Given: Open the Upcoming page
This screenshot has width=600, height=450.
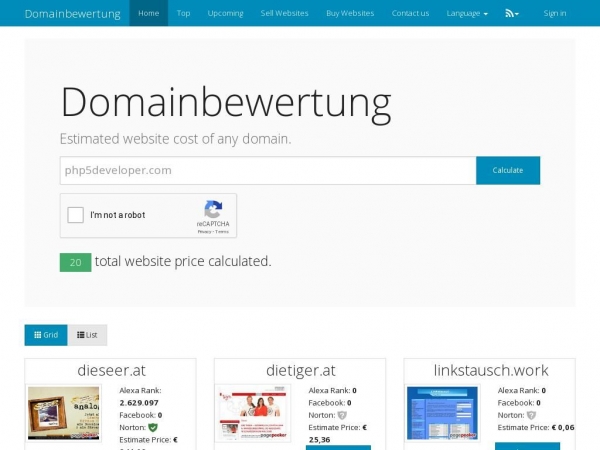Looking at the screenshot, I should [x=225, y=13].
